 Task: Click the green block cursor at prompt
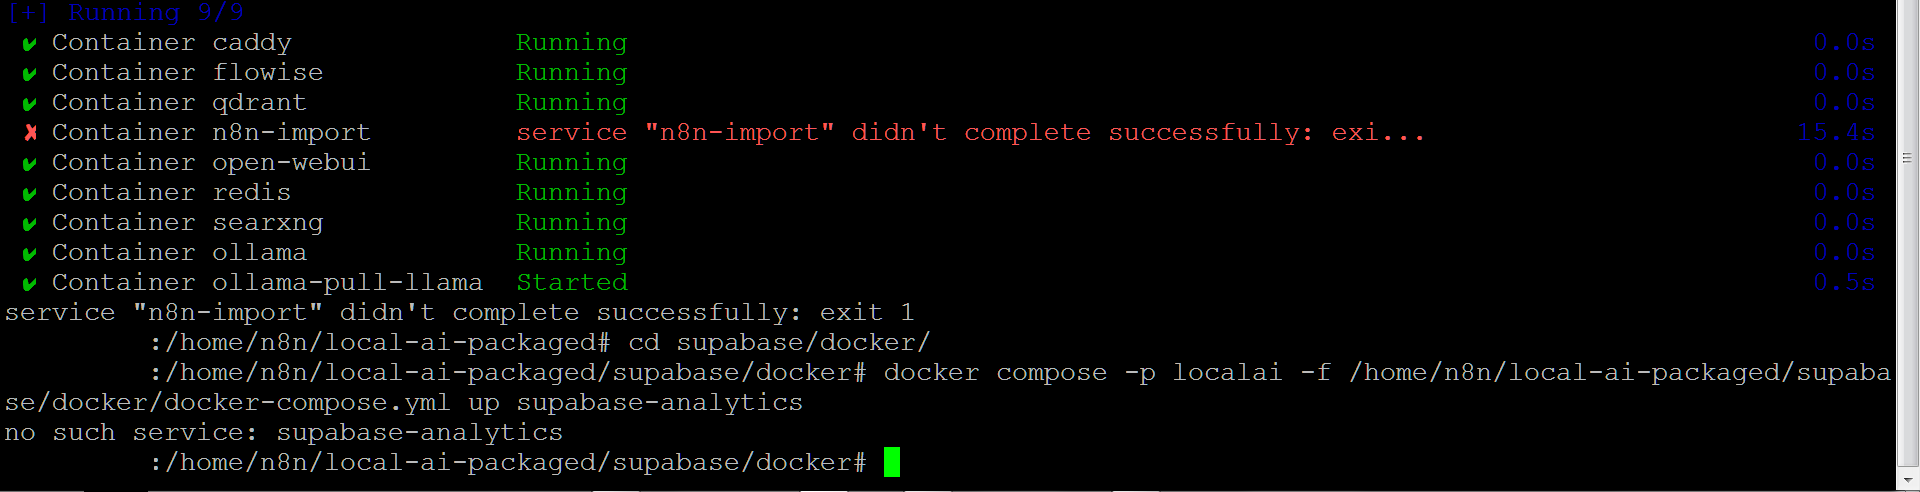click(892, 462)
